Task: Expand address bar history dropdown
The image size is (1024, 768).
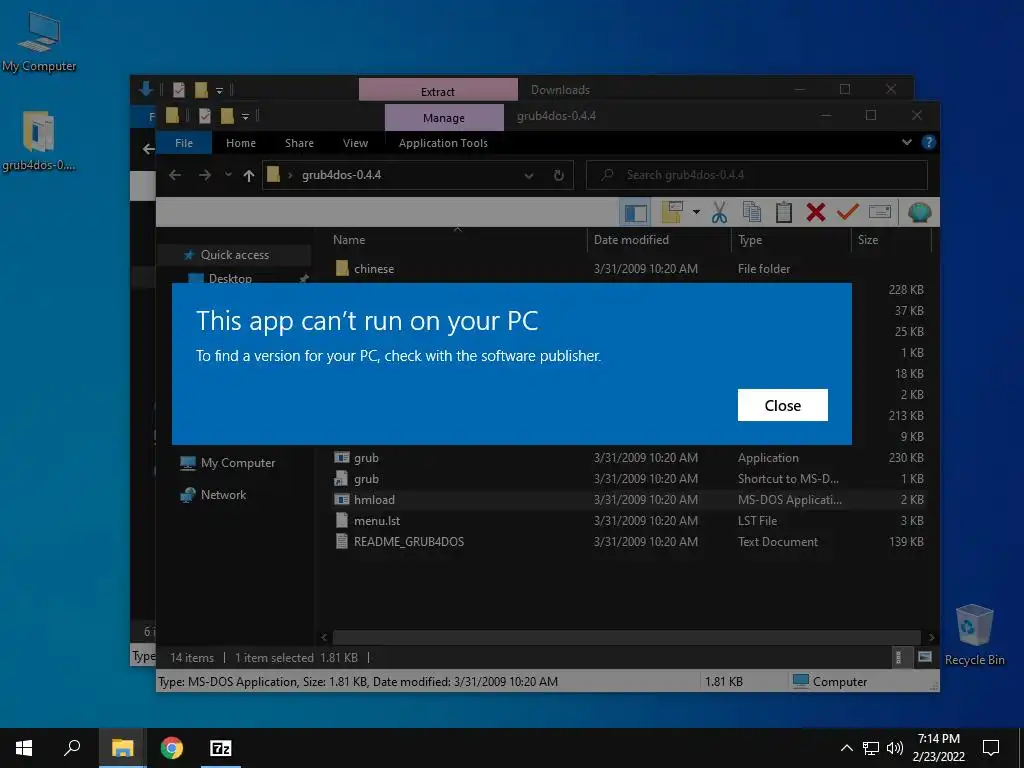Action: pyautogui.click(x=529, y=176)
